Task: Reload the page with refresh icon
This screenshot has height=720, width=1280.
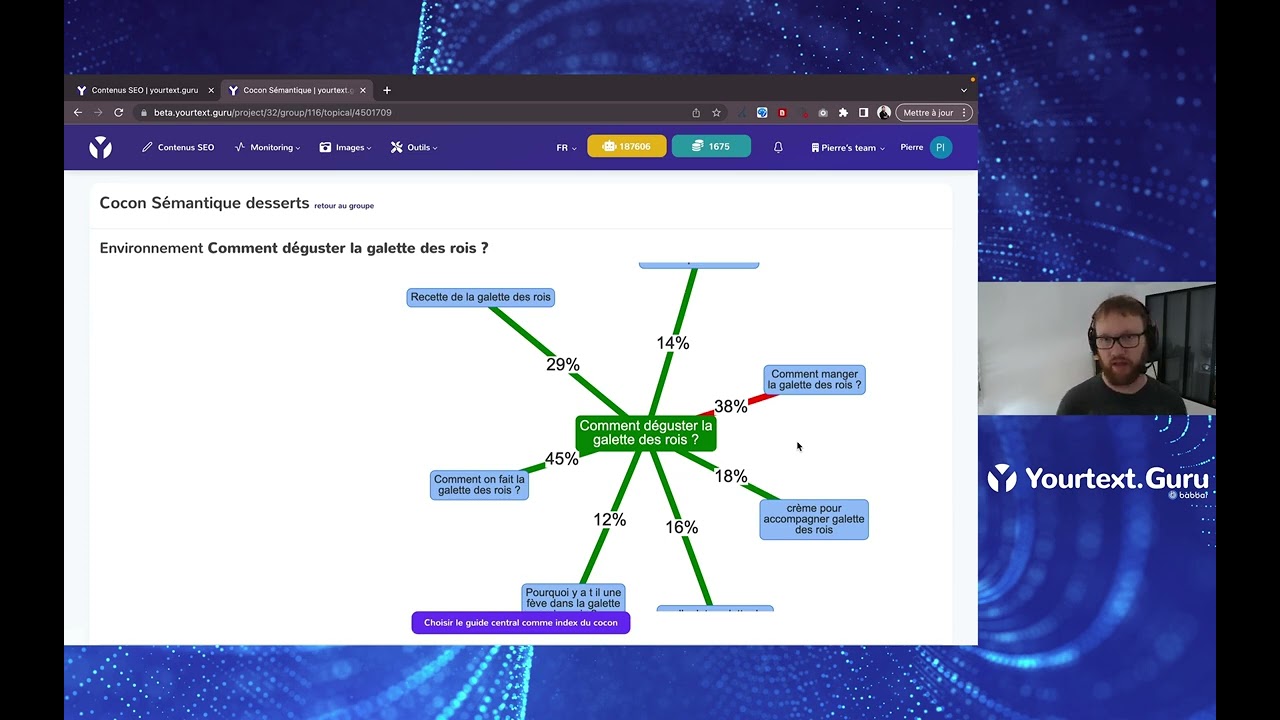Action: [118, 113]
